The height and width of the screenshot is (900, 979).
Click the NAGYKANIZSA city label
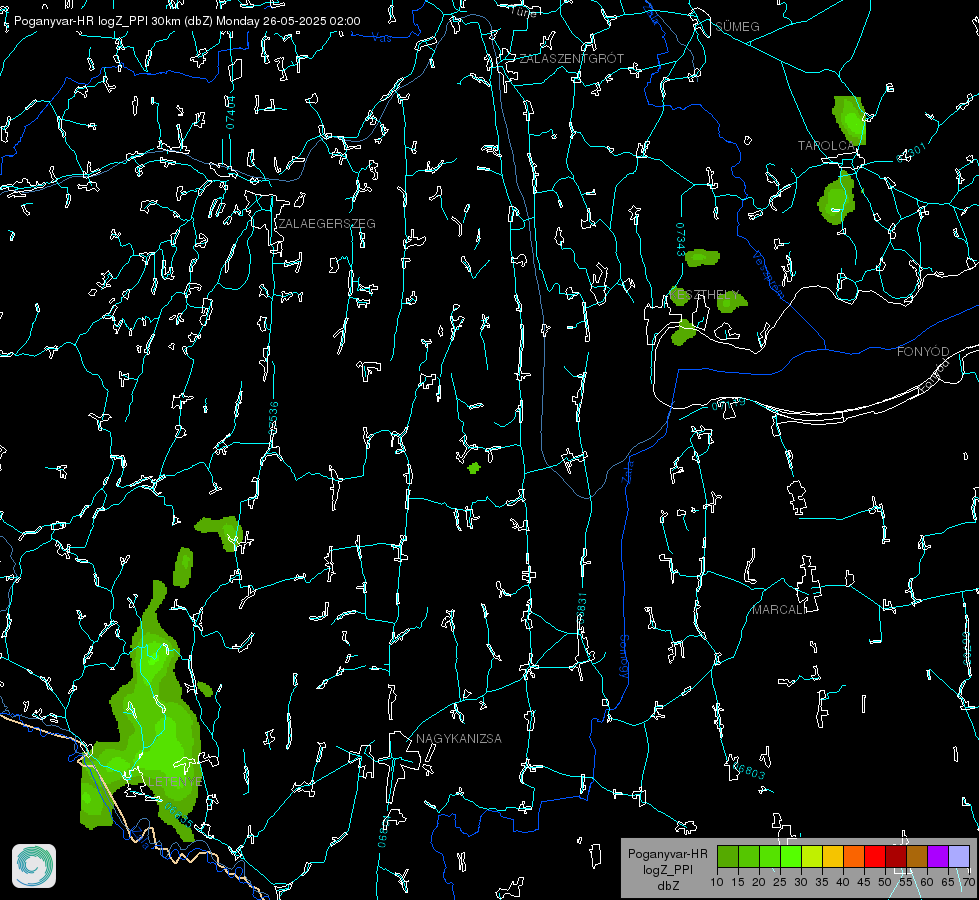click(459, 739)
